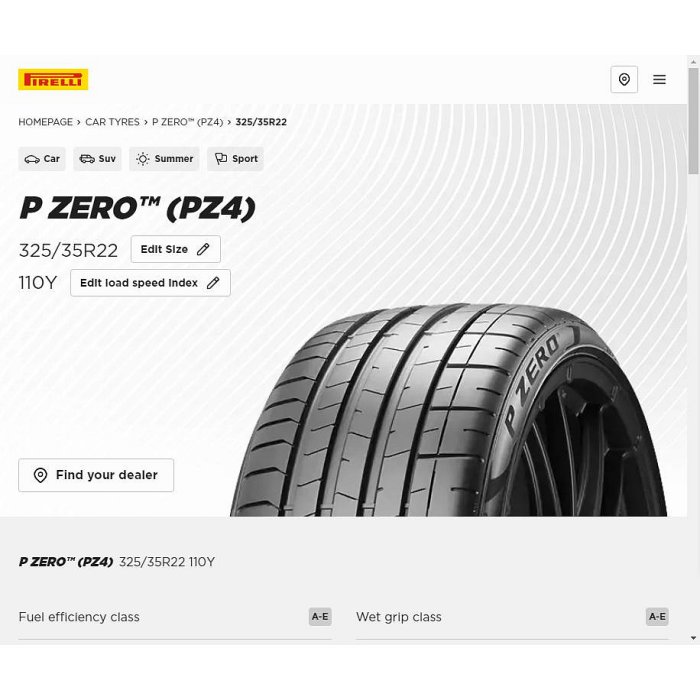The image size is (700, 700).
Task: Click the pin icon in Find your dealer
Action: pos(41,475)
